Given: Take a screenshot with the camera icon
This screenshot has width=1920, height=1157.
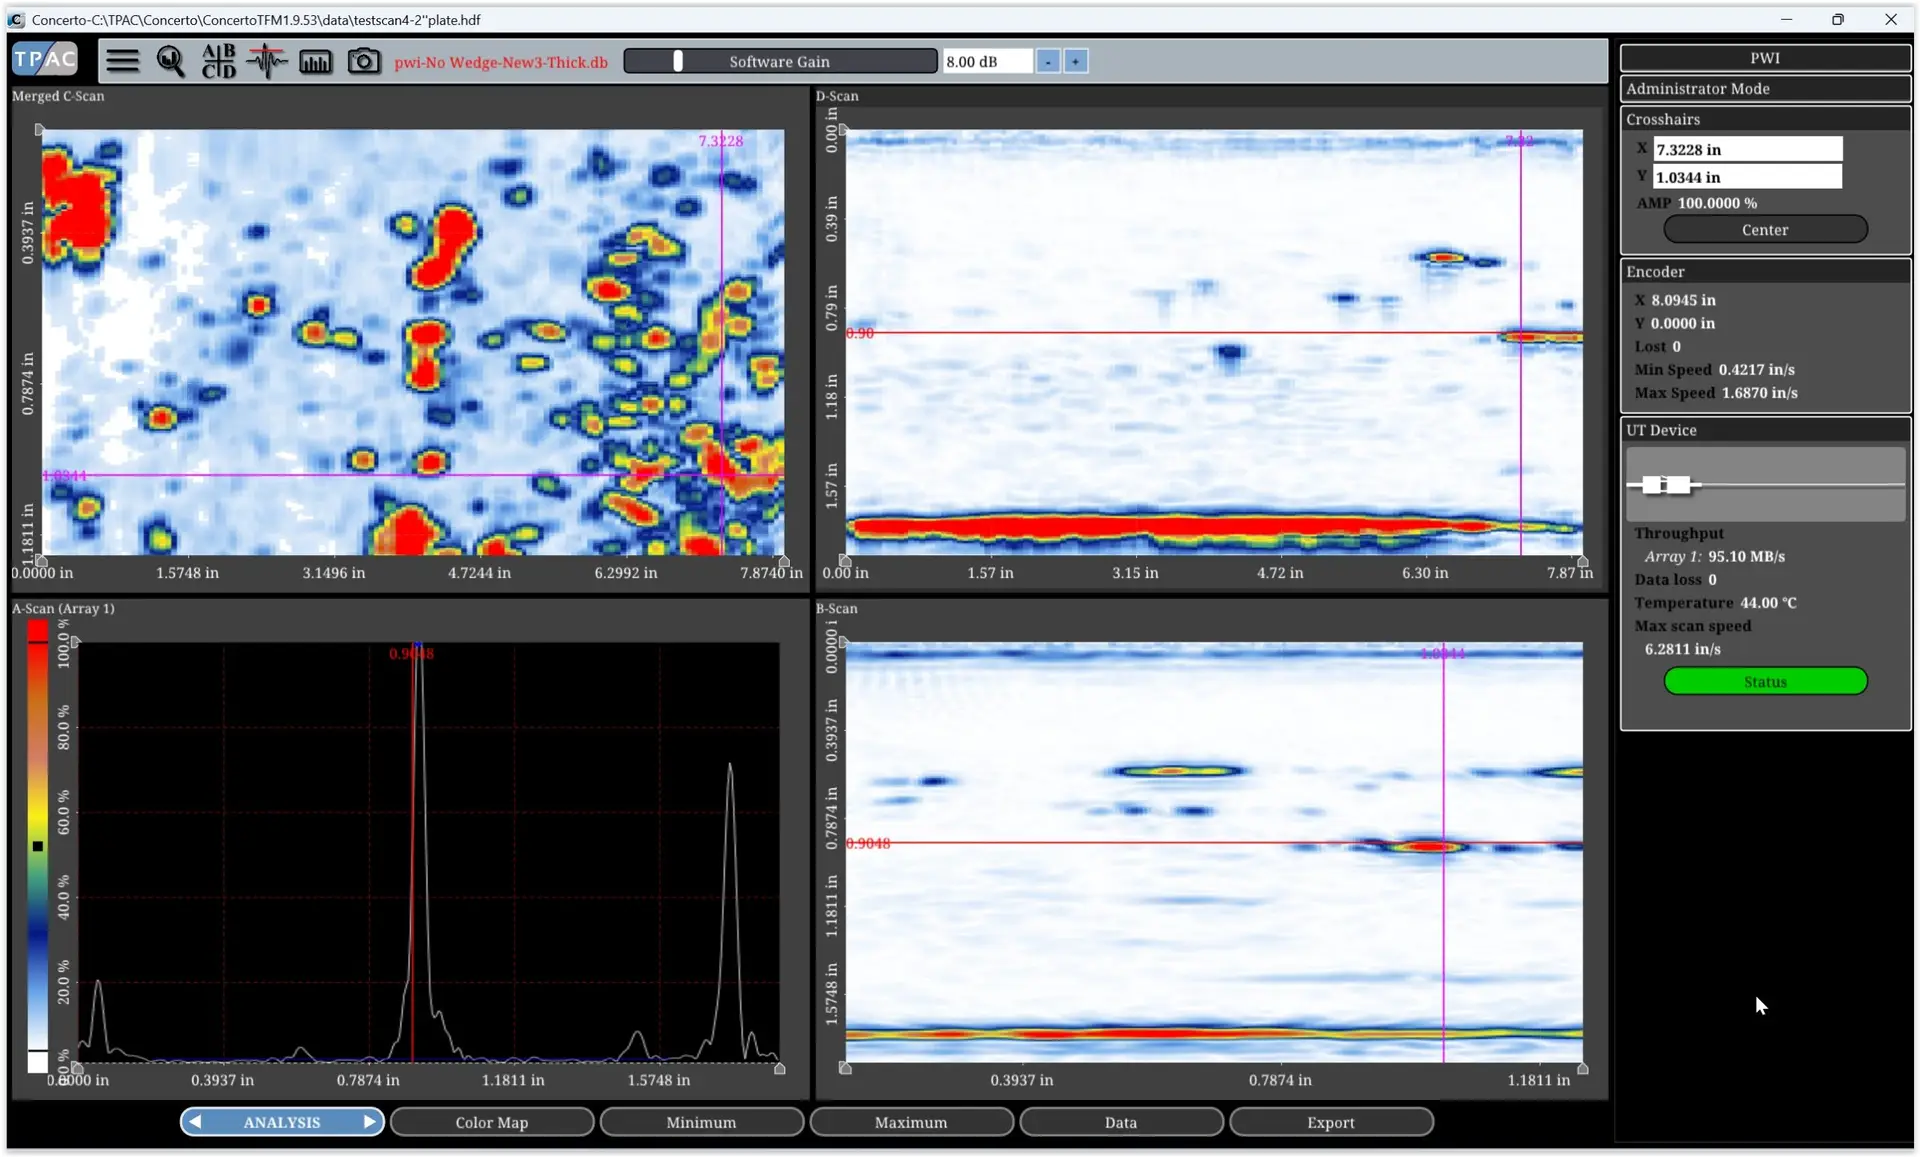Looking at the screenshot, I should click(363, 61).
